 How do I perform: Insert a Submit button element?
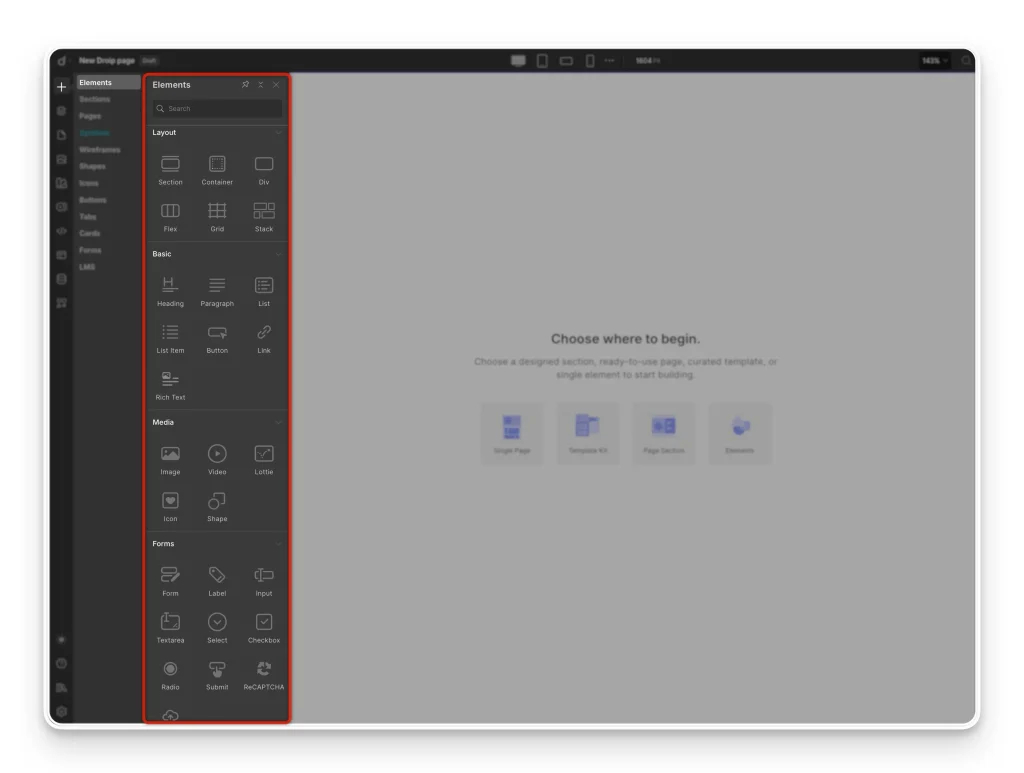[x=217, y=676]
